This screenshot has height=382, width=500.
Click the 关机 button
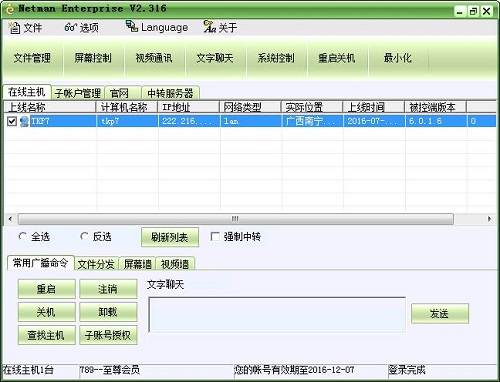(47, 312)
